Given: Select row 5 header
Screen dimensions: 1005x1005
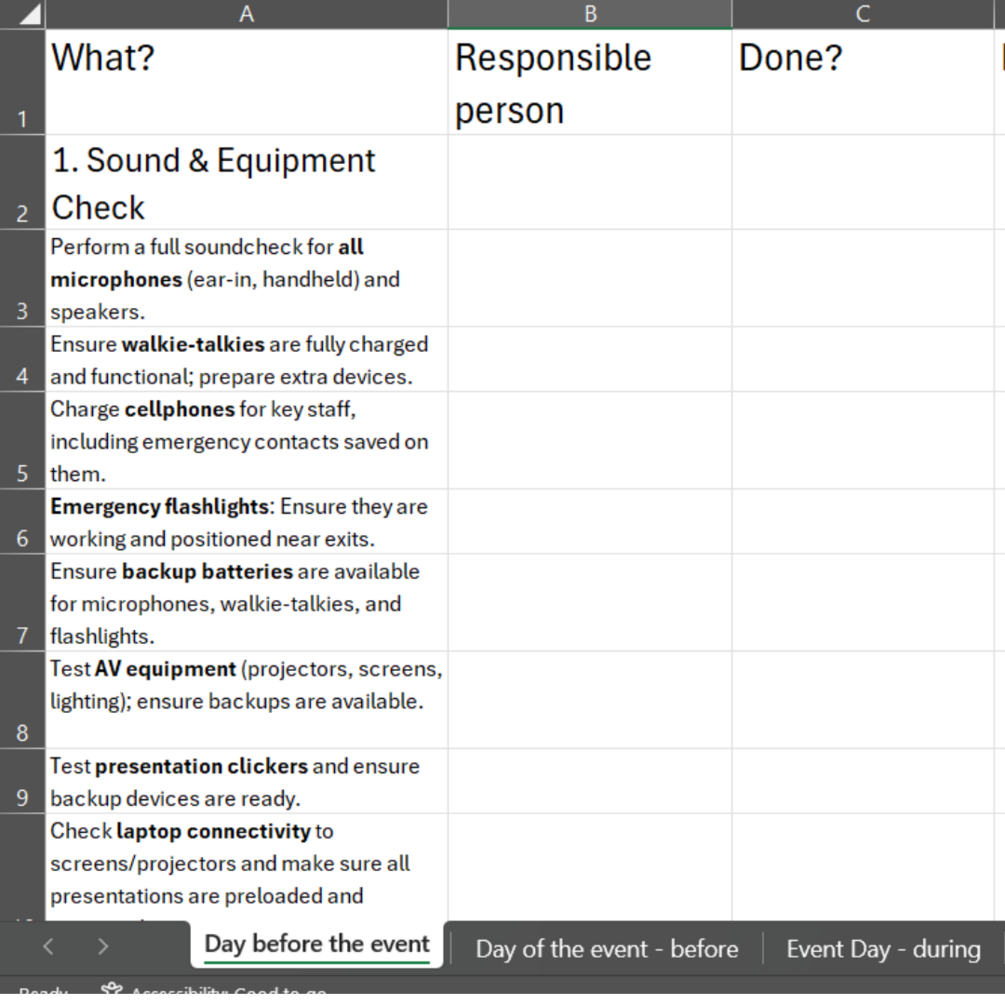Looking at the screenshot, I should pyautogui.click(x=22, y=440).
